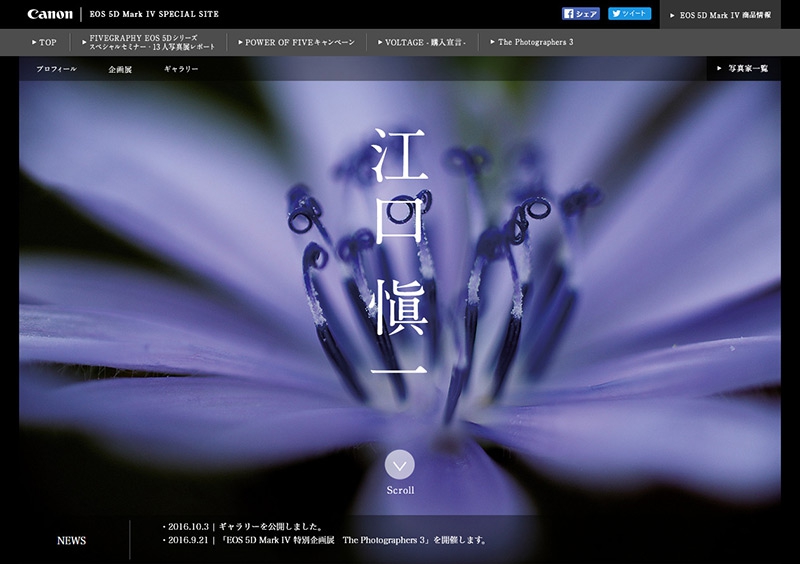Switch to 企画展 tab
Viewport: 800px width, 564px height.
tap(121, 69)
